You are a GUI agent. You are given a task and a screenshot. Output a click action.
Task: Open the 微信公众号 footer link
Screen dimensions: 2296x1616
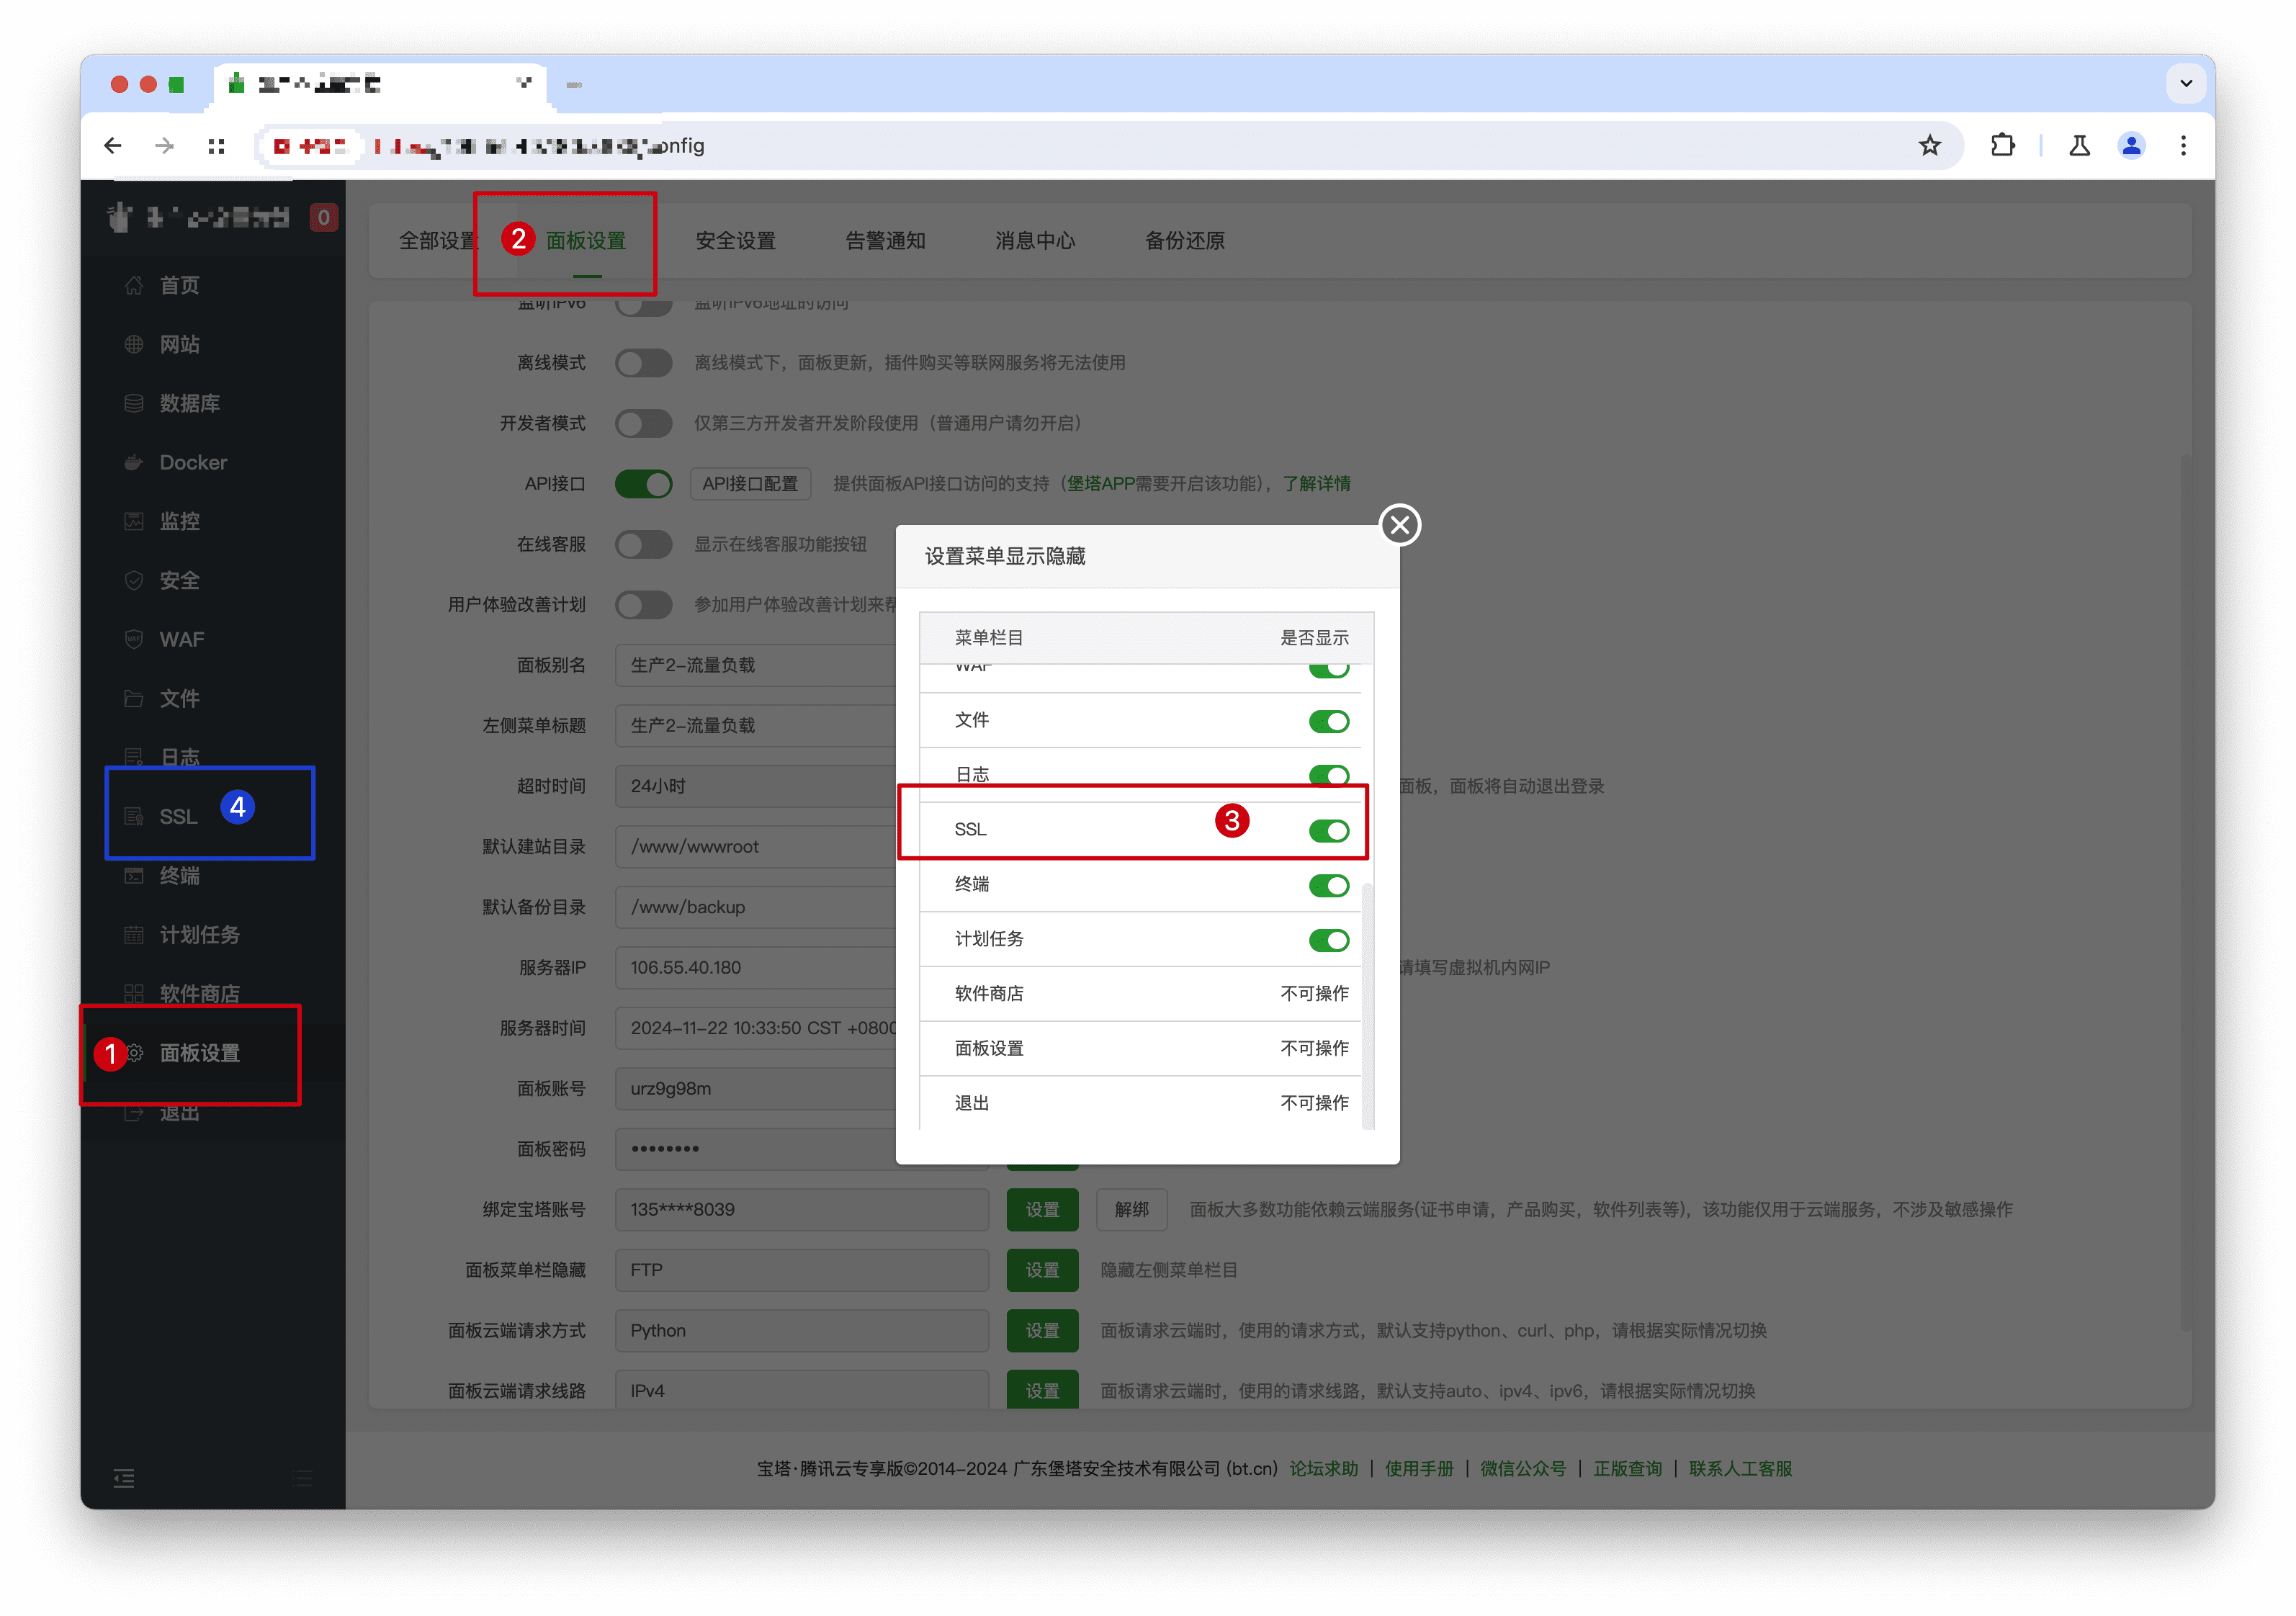tap(1523, 1469)
